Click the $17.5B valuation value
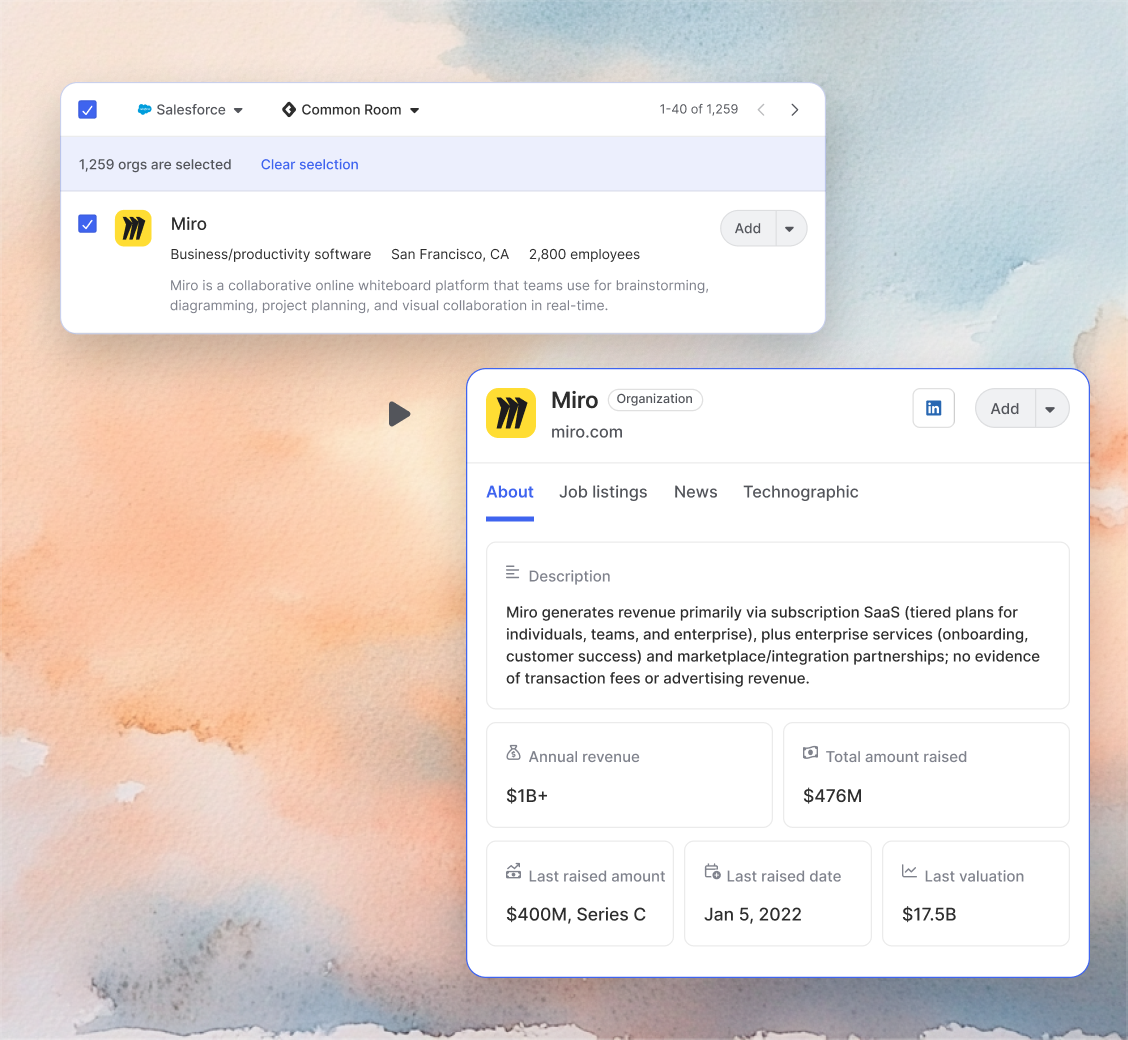The width and height of the screenshot is (1128, 1040). [929, 914]
